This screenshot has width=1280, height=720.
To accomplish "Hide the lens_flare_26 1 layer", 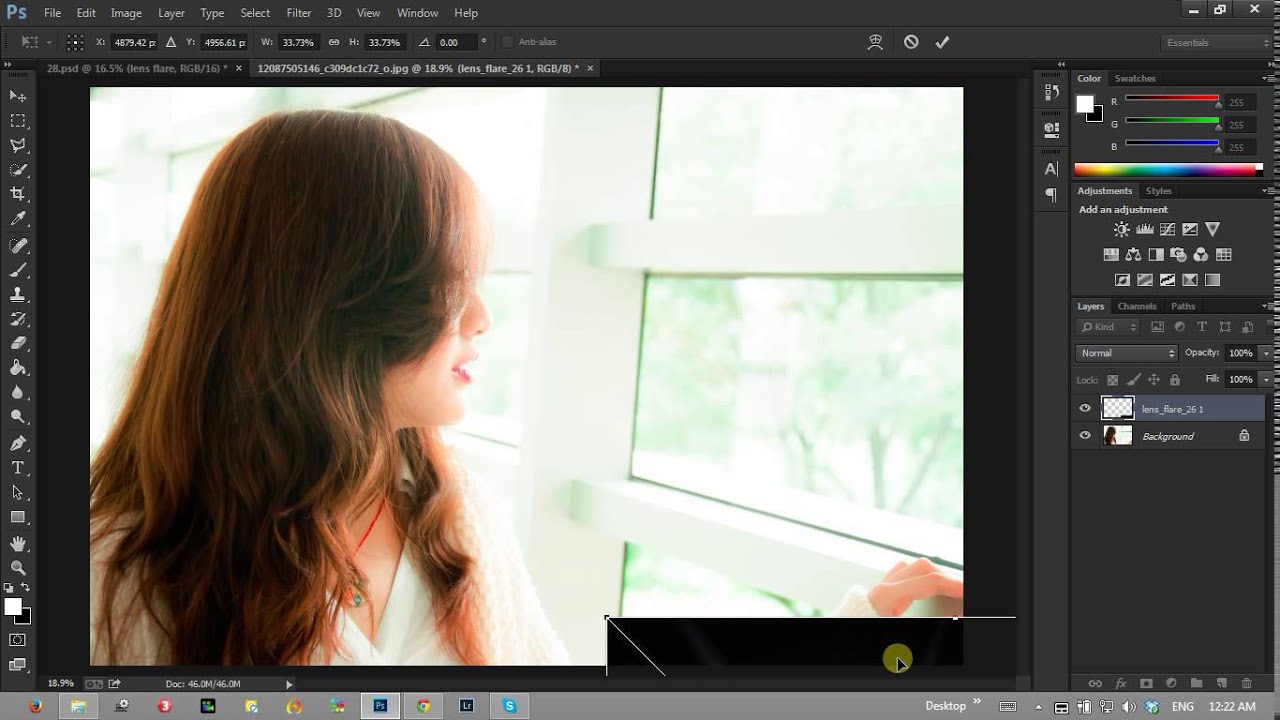I will 1085,408.
